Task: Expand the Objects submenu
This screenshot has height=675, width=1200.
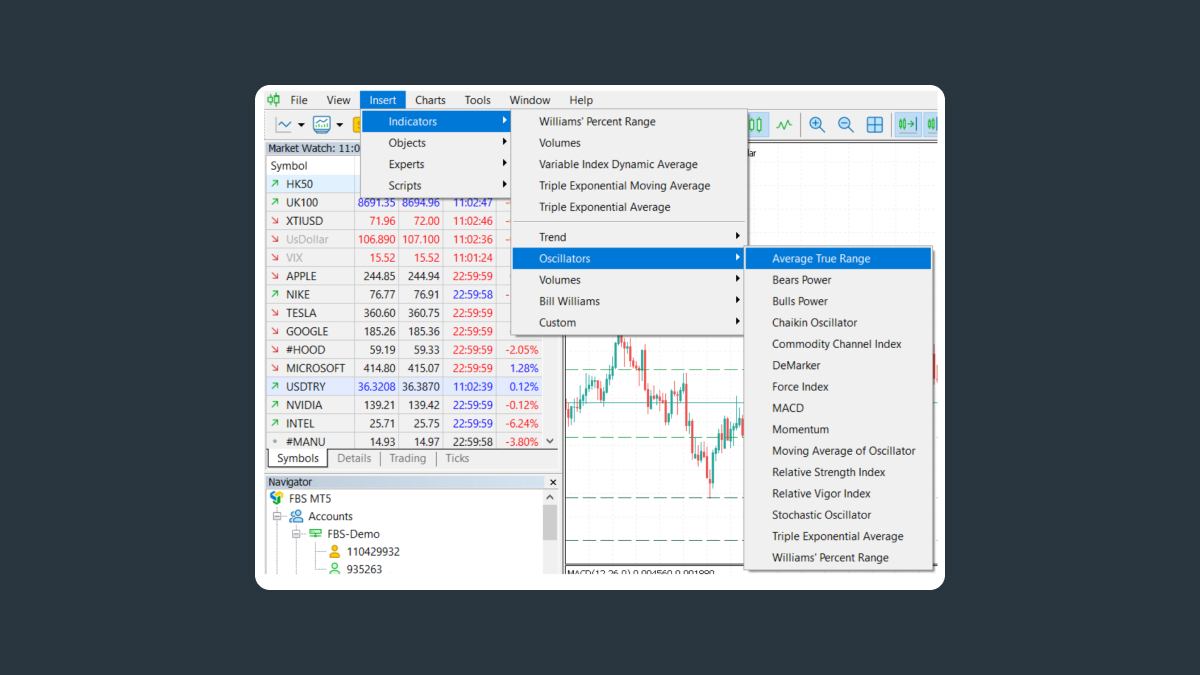Action: (x=436, y=143)
